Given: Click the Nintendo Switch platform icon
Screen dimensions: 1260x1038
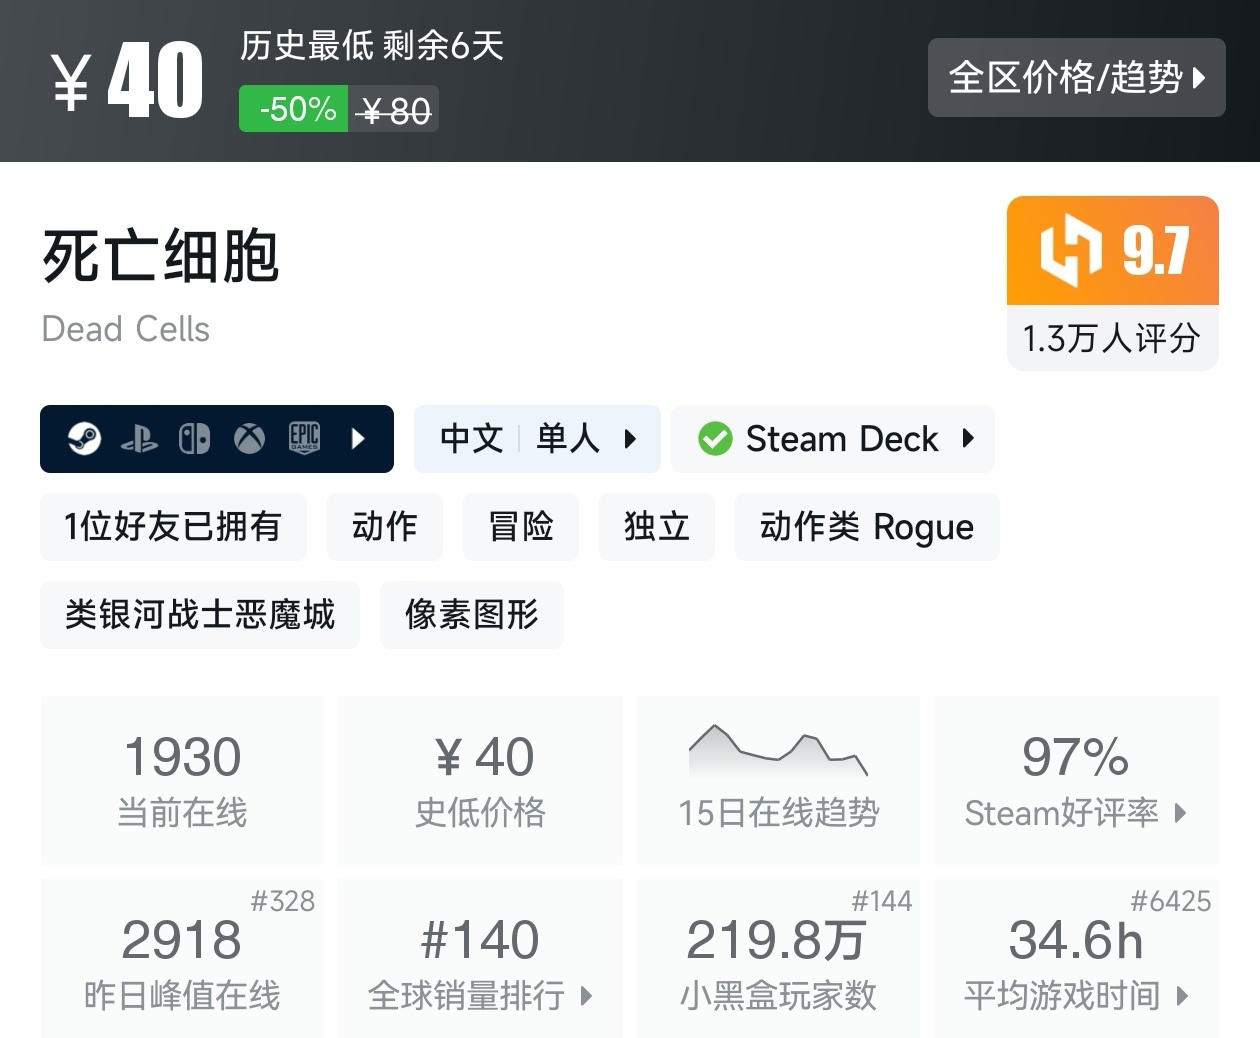Looking at the screenshot, I should click(x=194, y=439).
